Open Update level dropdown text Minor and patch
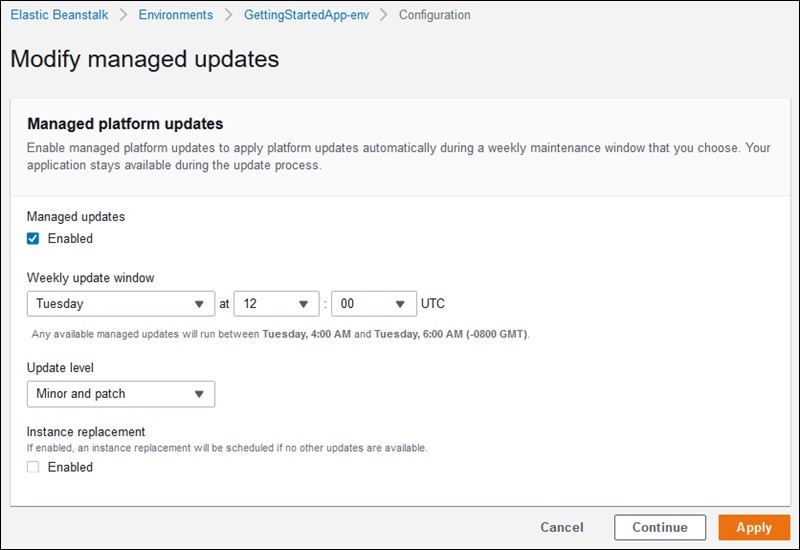This screenshot has width=800, height=550. (81, 394)
